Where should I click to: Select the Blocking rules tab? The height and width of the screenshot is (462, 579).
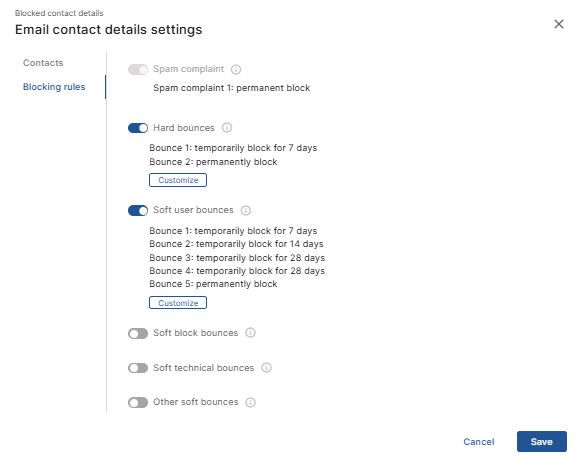pos(54,87)
